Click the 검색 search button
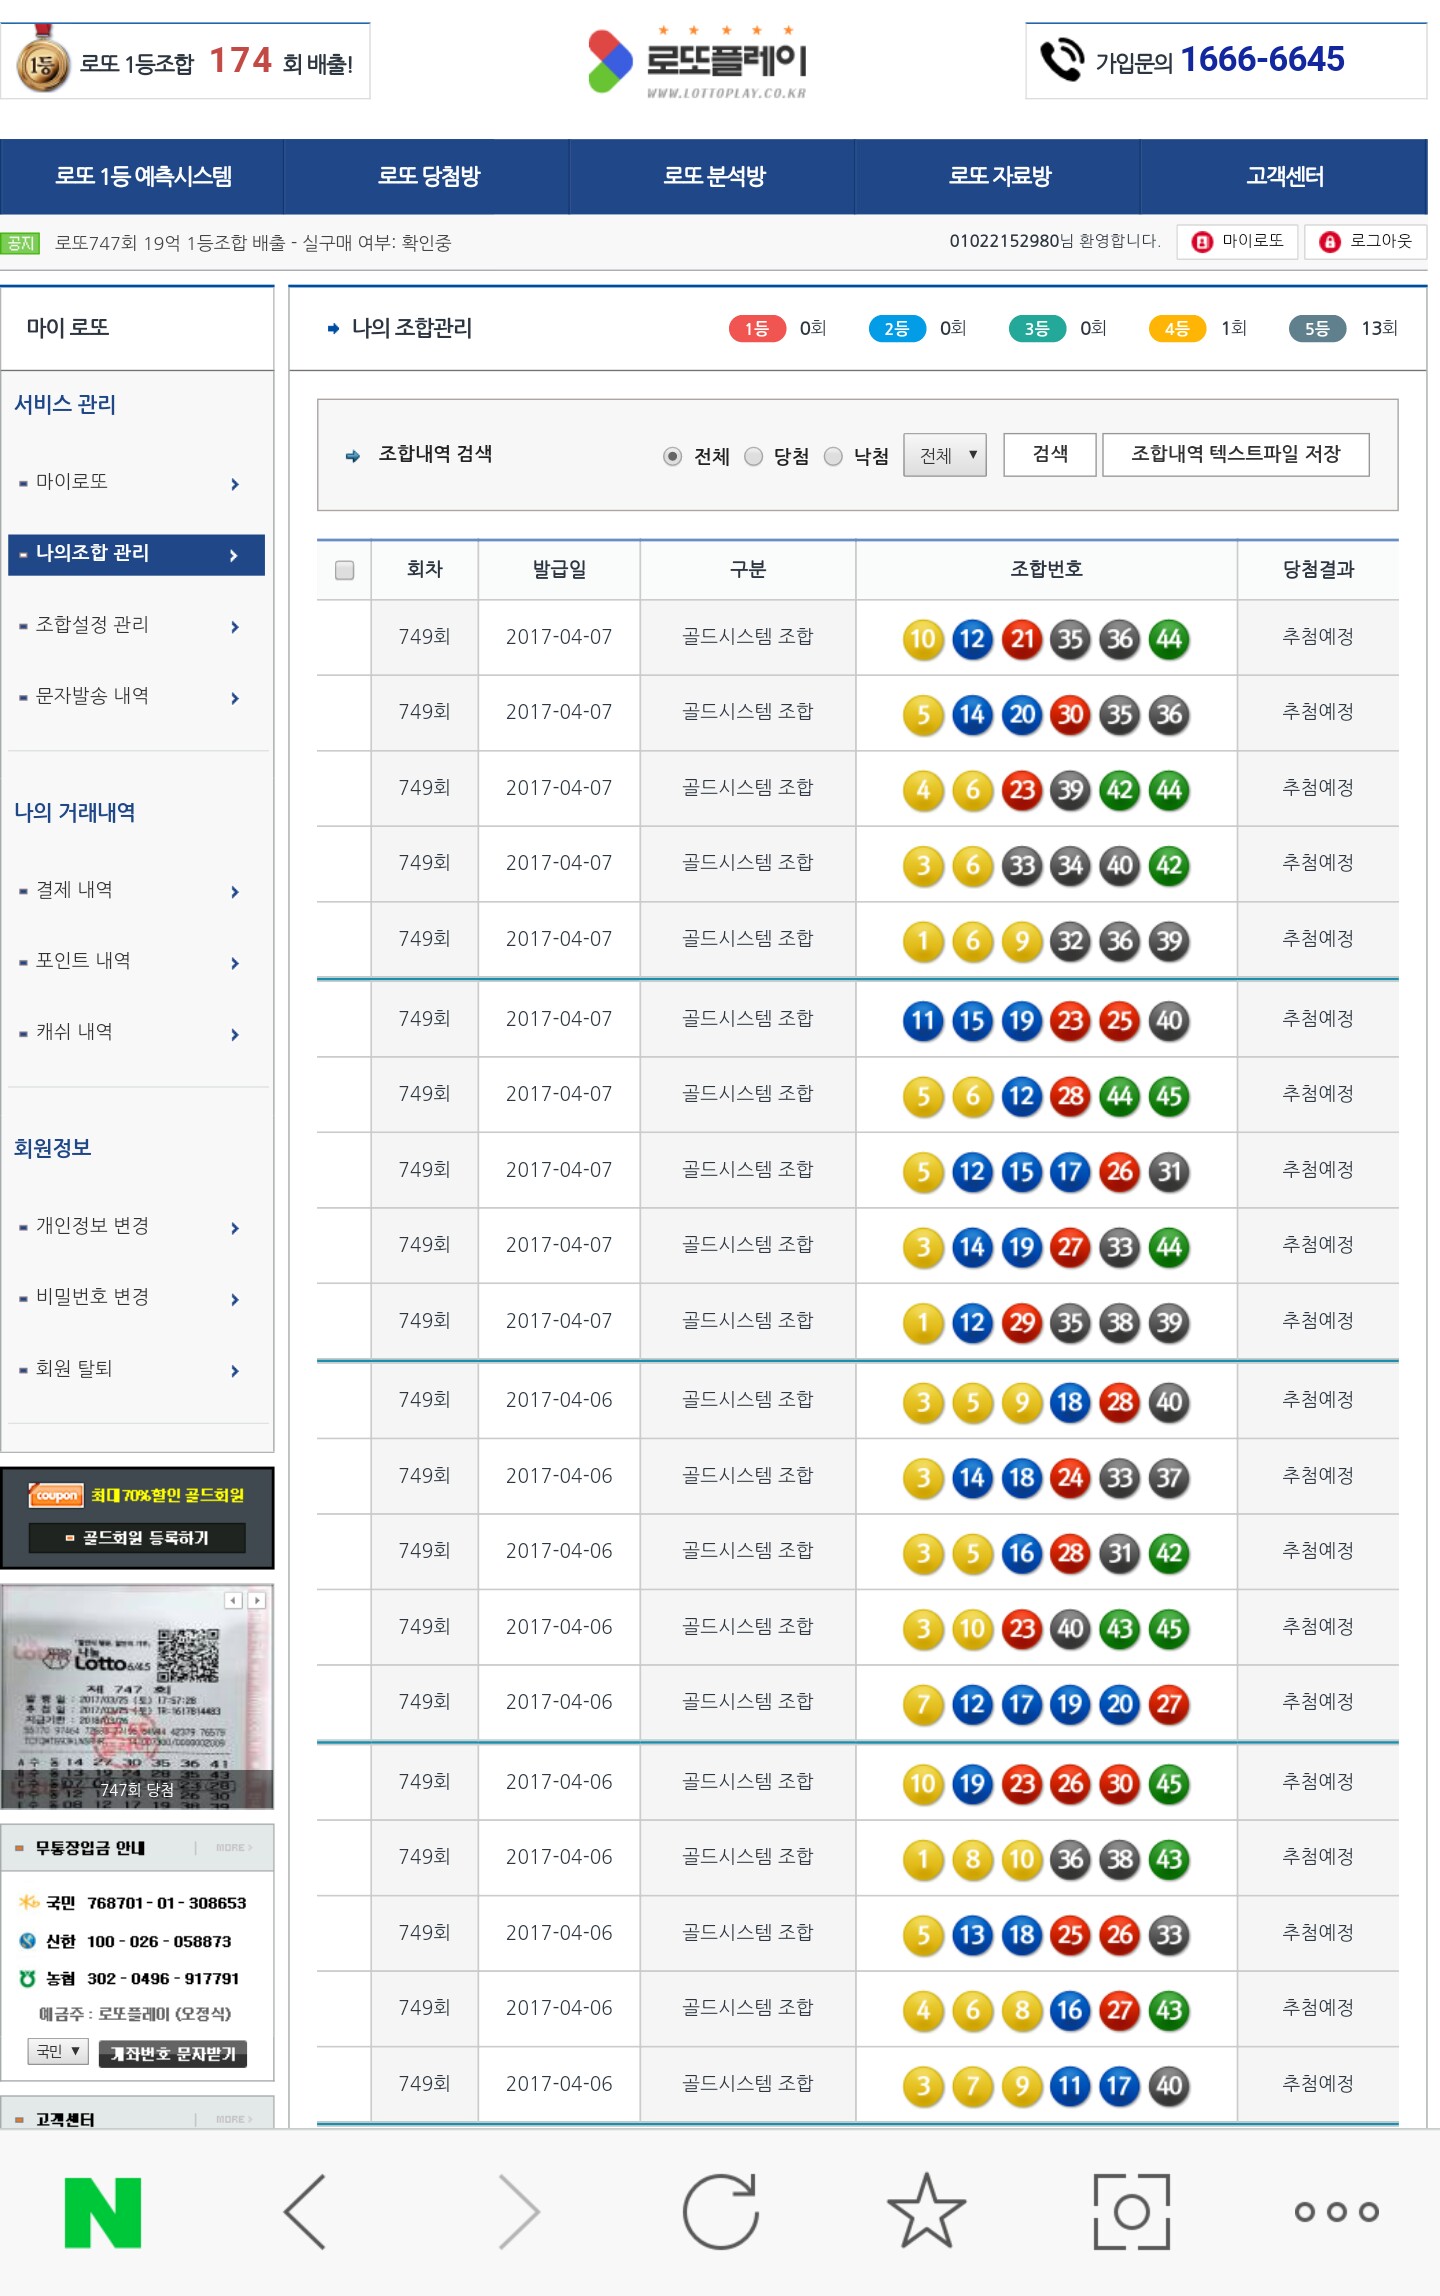The image size is (1440, 2296). [x=1050, y=455]
